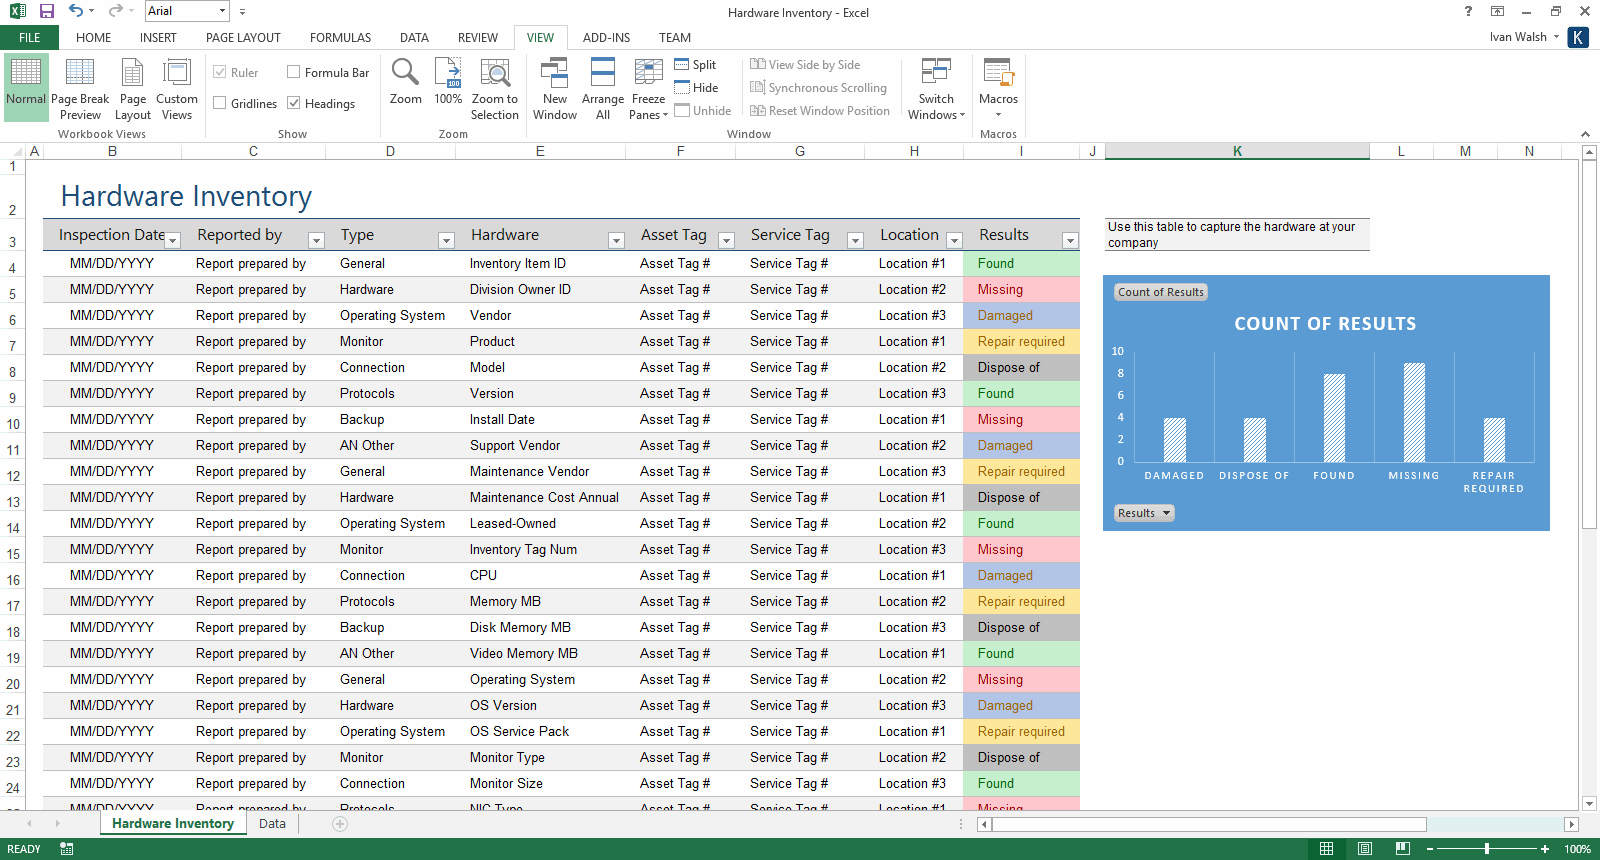Open the Type column filter dropdown
The image size is (1600, 860).
[x=446, y=240]
